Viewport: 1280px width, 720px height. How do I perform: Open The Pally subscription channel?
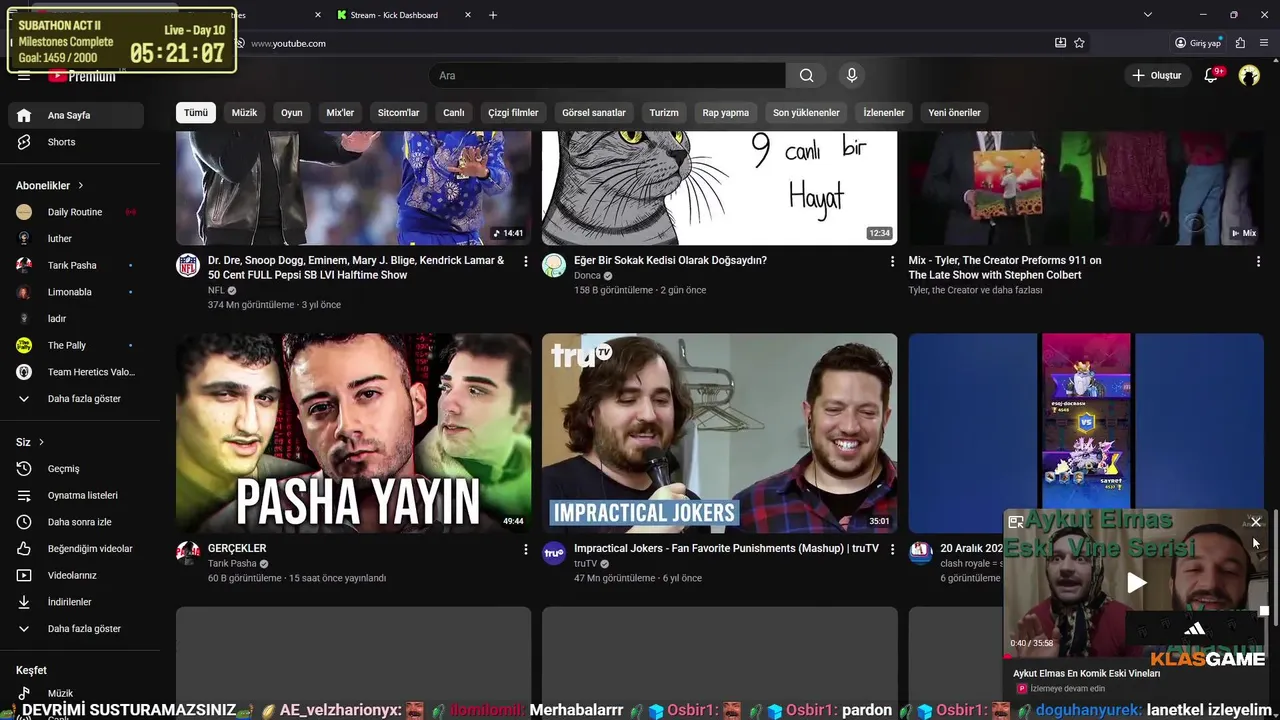pyautogui.click(x=76, y=345)
